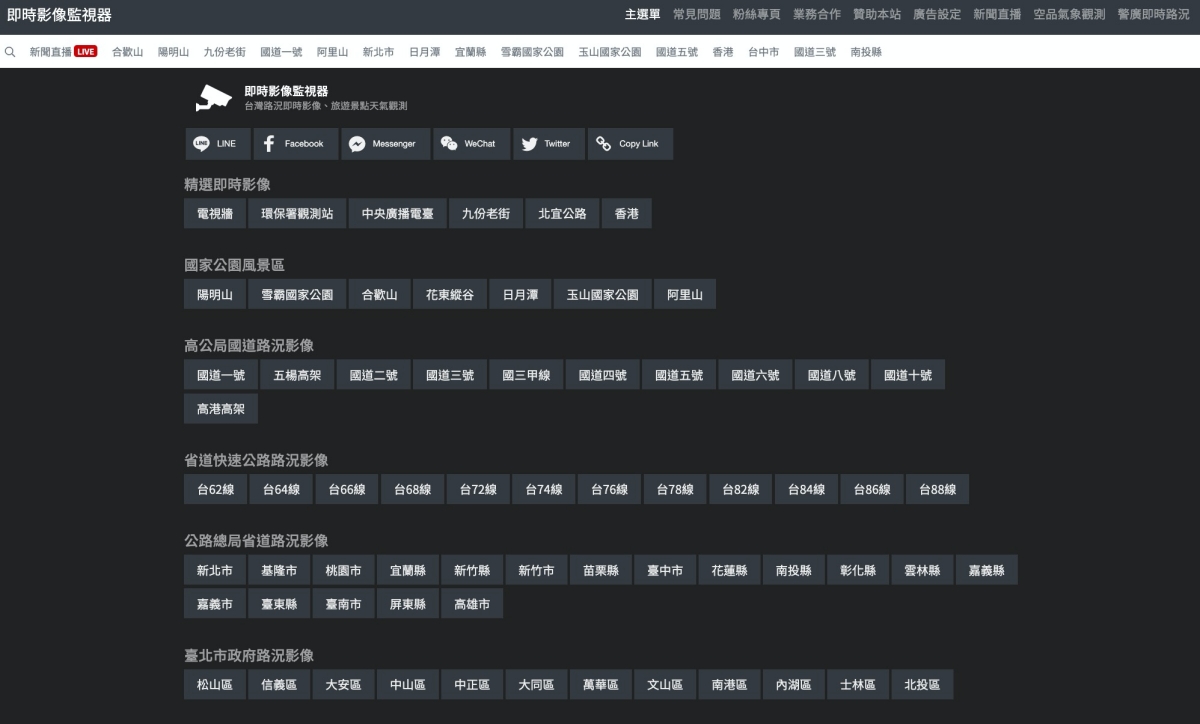Open 新聞直播 LIVE in the sub-navigation

click(x=63, y=52)
